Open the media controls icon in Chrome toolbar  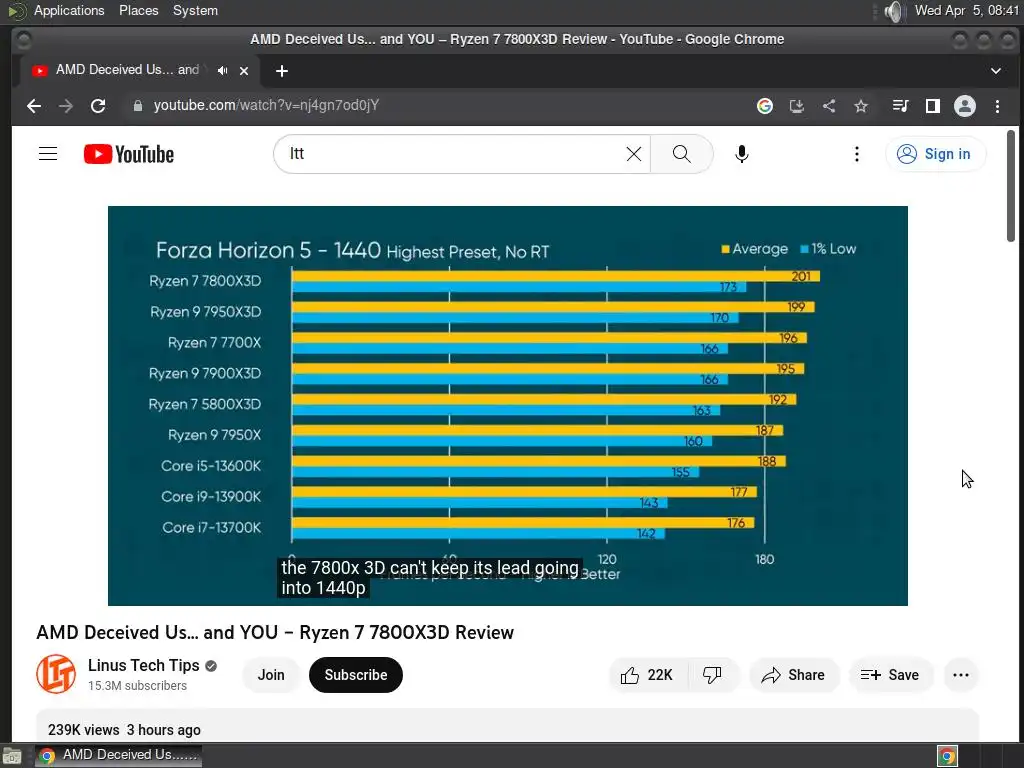(901, 106)
